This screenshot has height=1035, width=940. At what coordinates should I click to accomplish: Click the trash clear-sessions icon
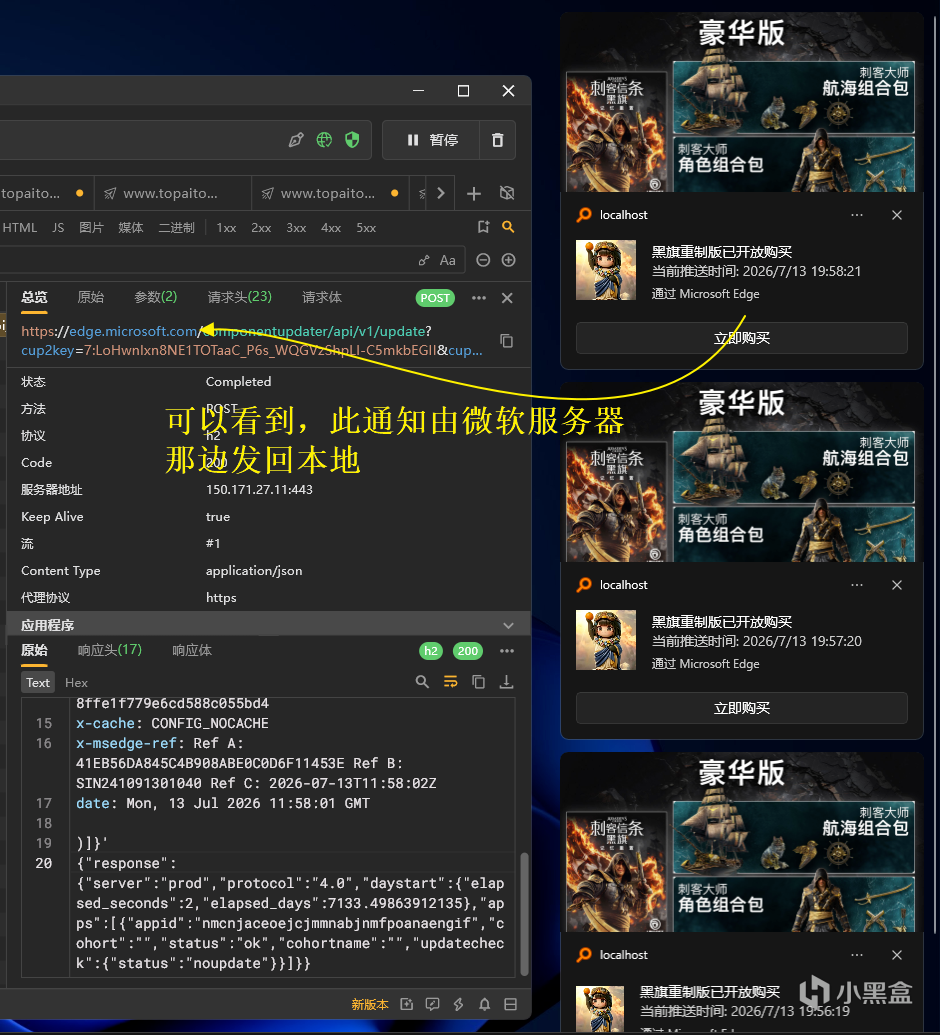point(498,140)
